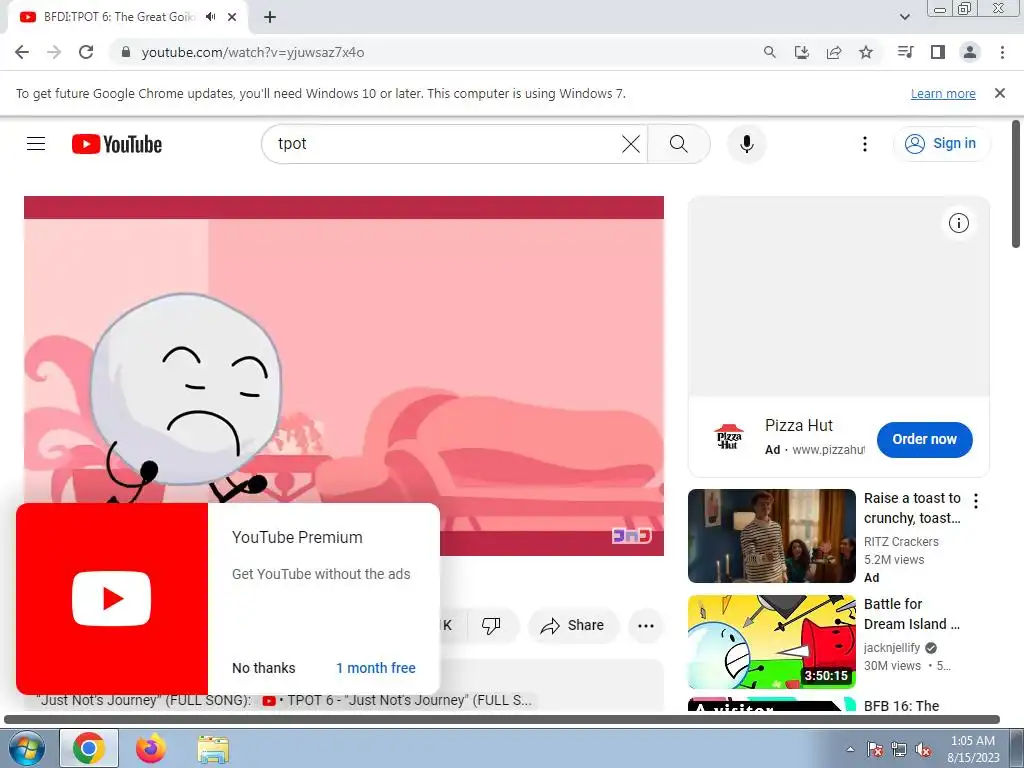Open the RITZ Crackers video thumbnail
The image size is (1024, 768).
(771, 536)
